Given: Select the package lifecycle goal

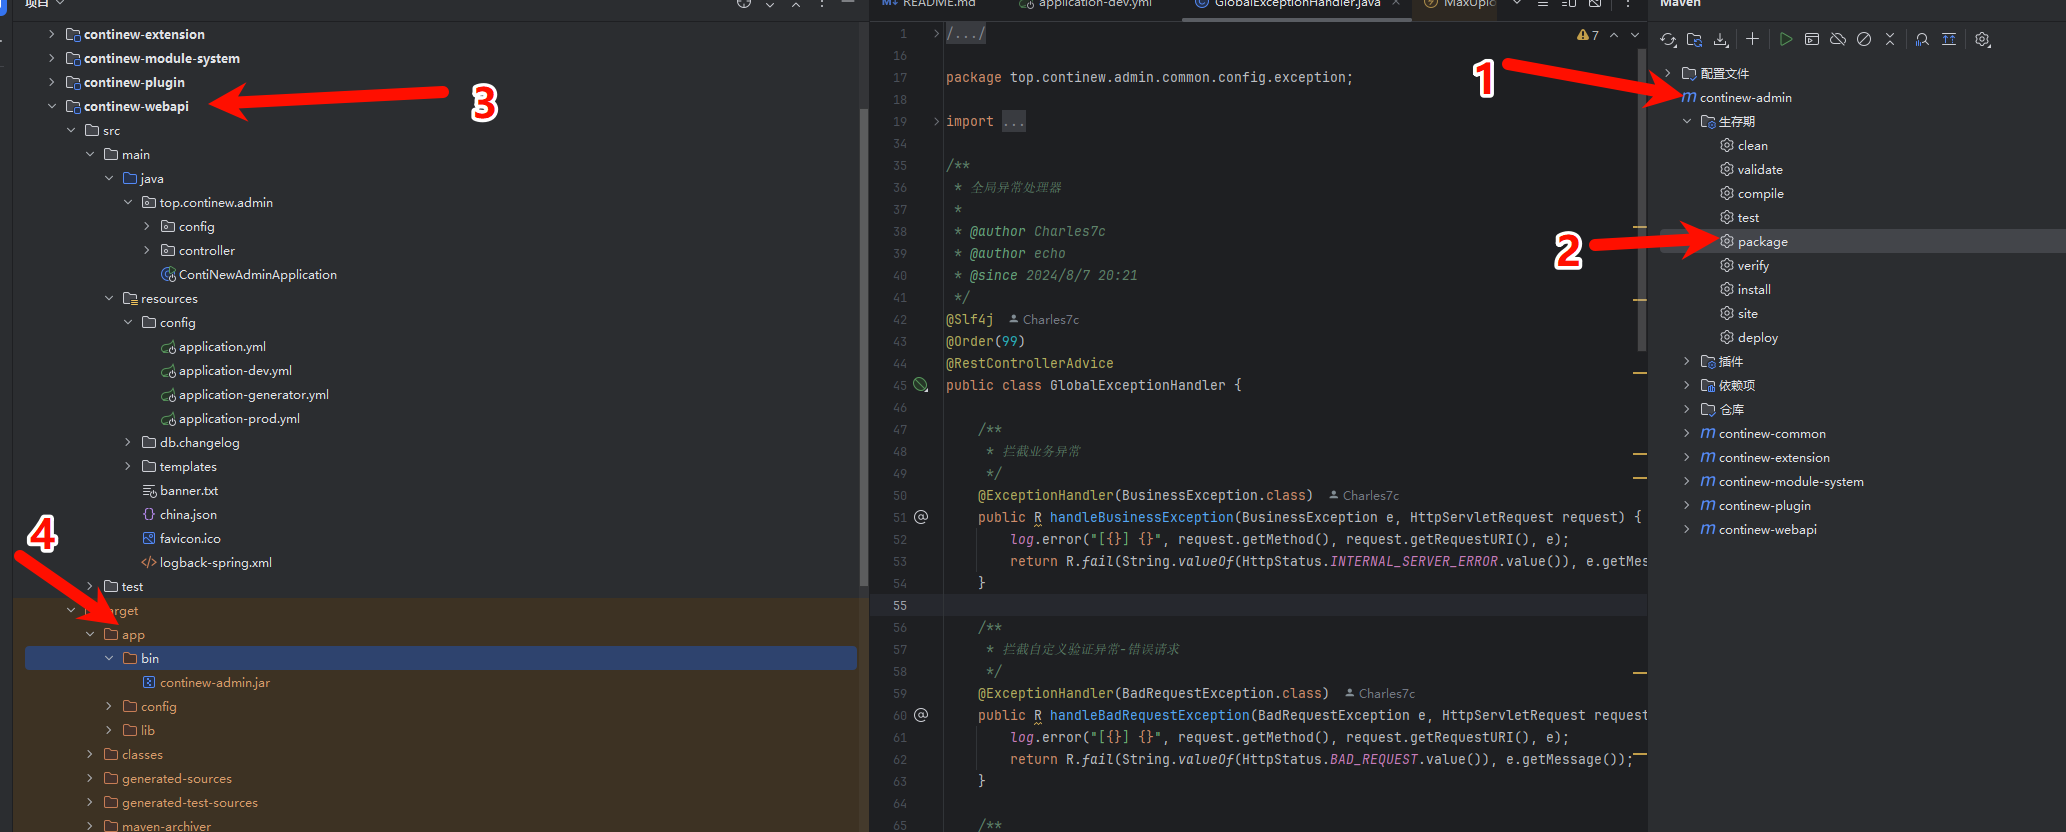Looking at the screenshot, I should [1762, 242].
